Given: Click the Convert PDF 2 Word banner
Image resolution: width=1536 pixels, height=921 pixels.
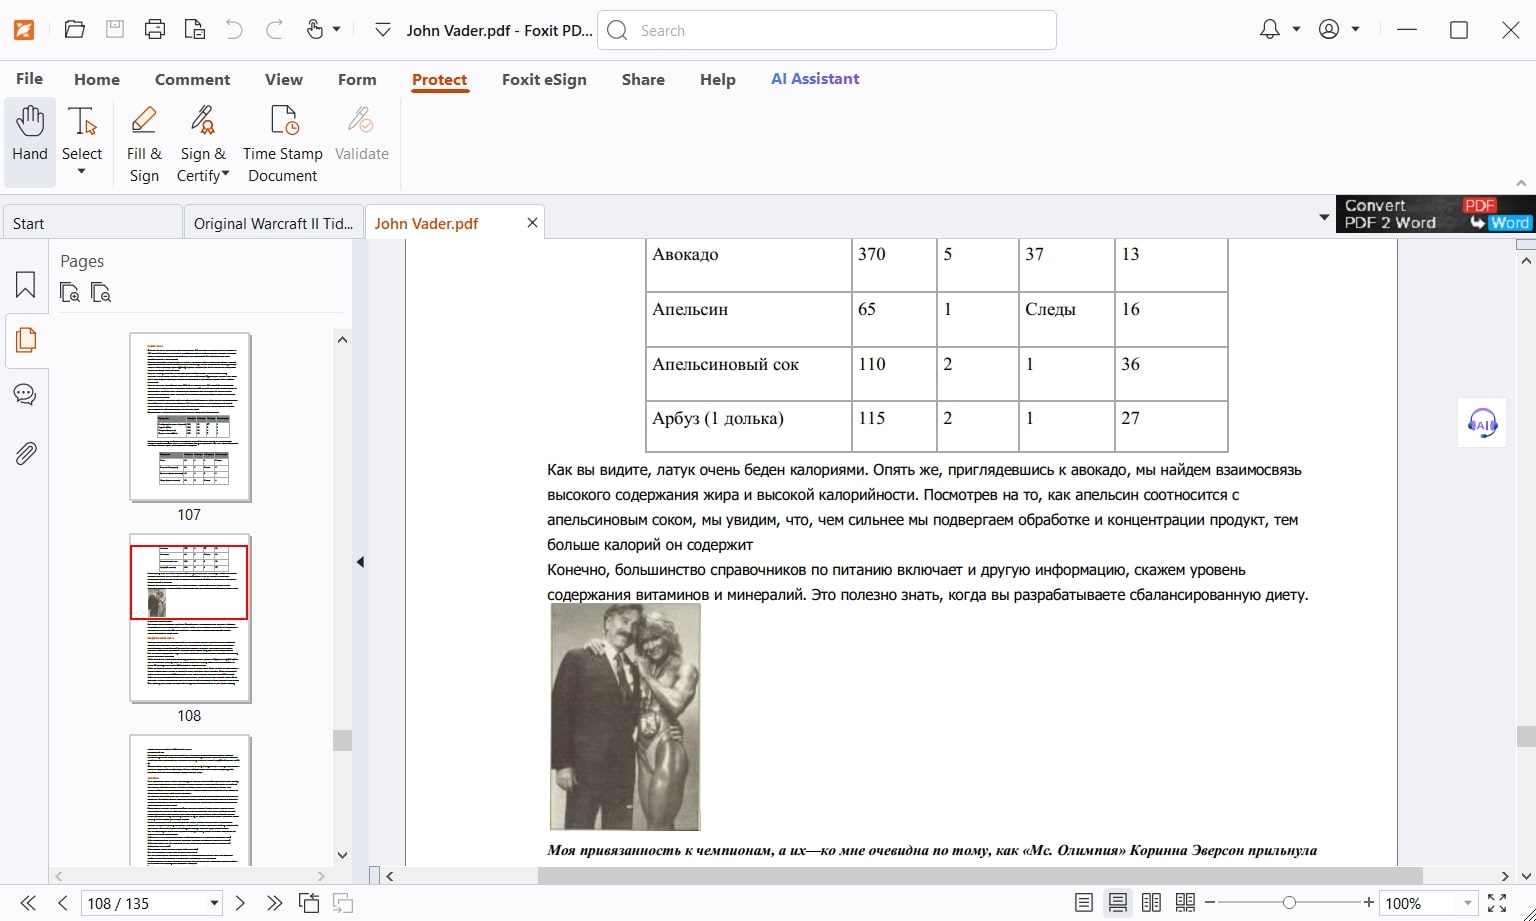Looking at the screenshot, I should pyautogui.click(x=1435, y=214).
